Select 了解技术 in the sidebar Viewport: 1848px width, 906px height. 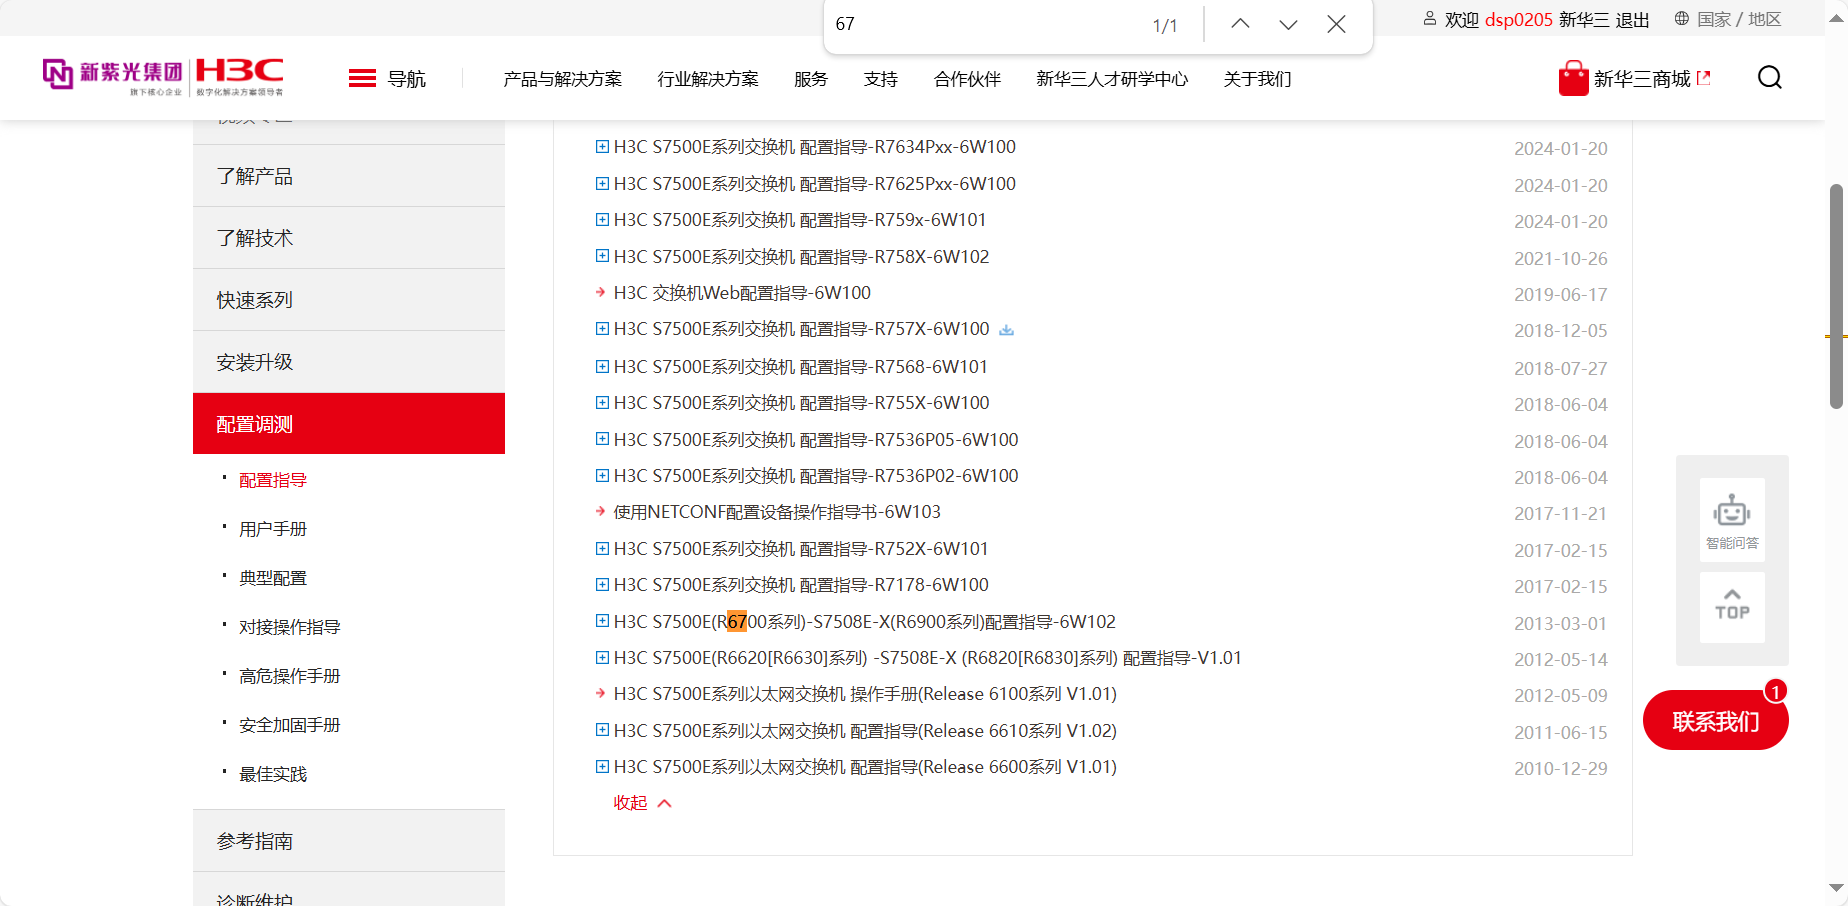click(349, 238)
